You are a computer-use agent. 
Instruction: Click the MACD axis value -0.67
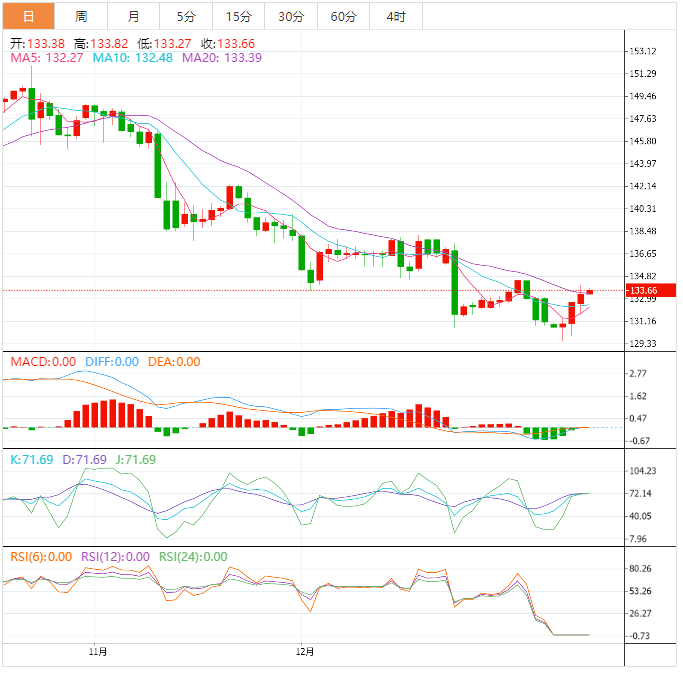coord(639,441)
